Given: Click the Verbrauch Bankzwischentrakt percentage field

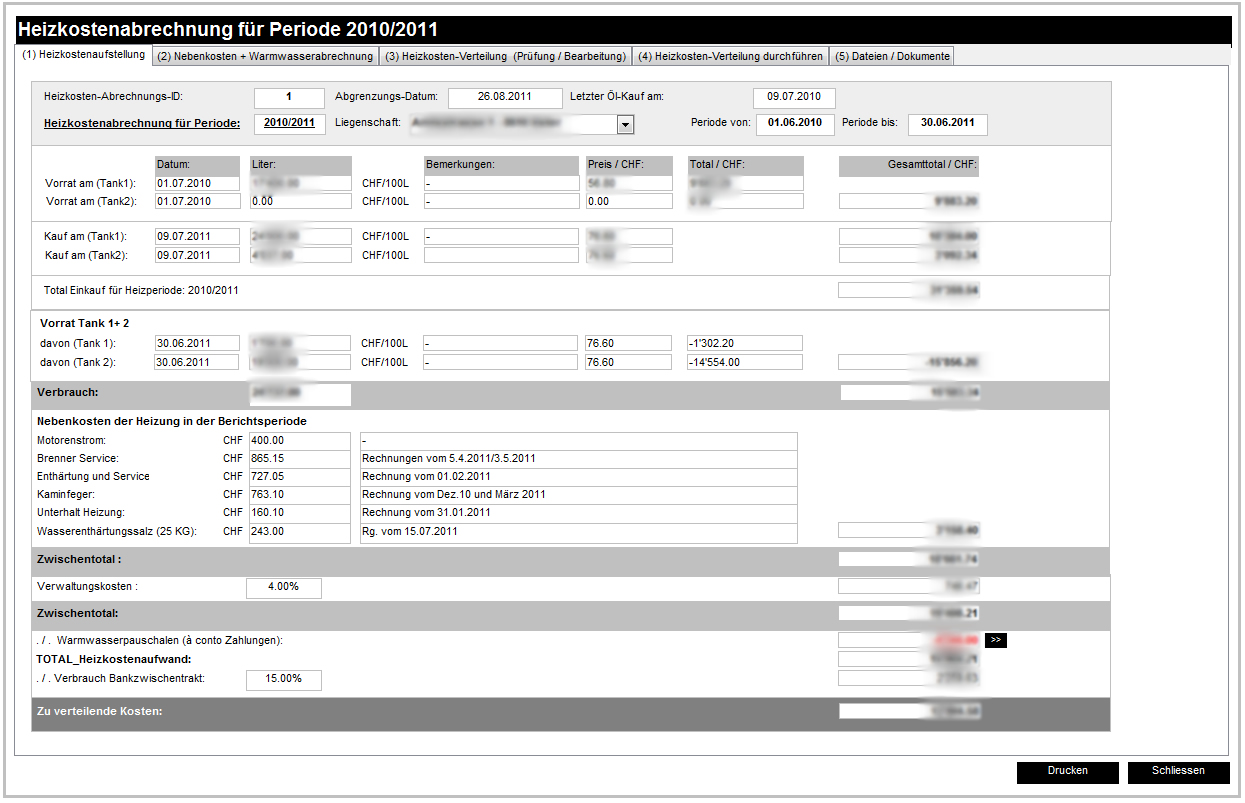Looking at the screenshot, I should (x=283, y=680).
